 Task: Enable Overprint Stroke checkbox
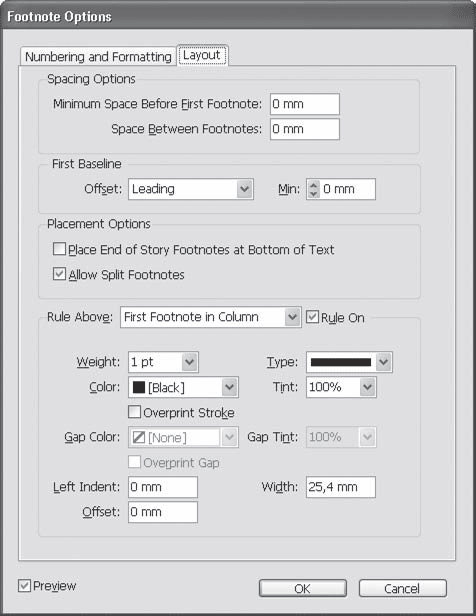point(135,412)
